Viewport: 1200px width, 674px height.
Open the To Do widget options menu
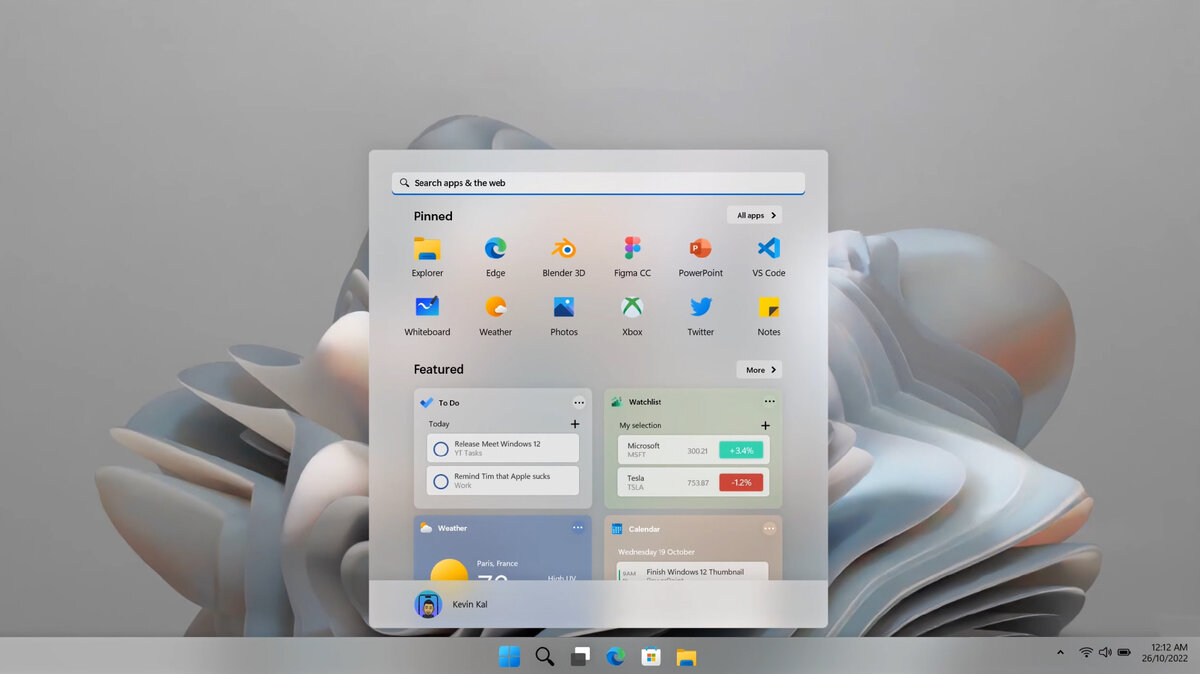click(x=579, y=402)
